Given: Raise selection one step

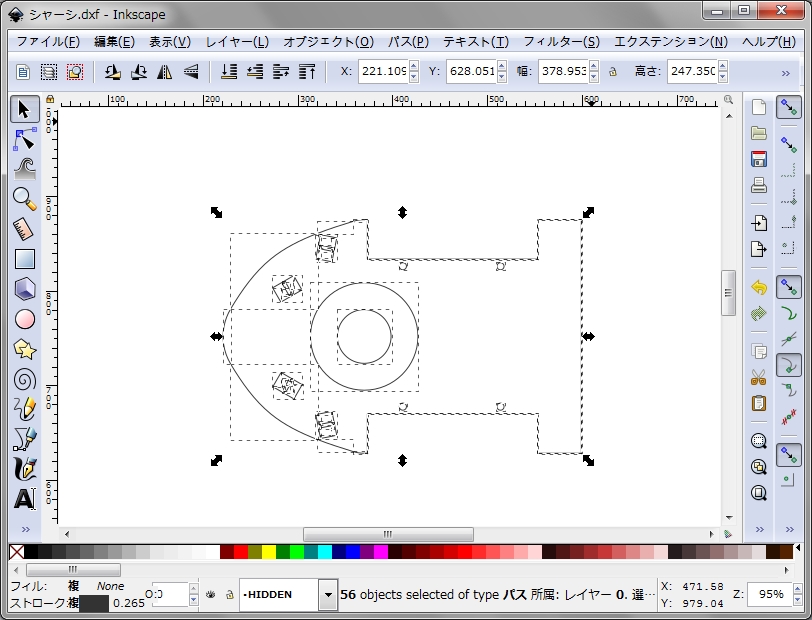Looking at the screenshot, I should (281, 72).
